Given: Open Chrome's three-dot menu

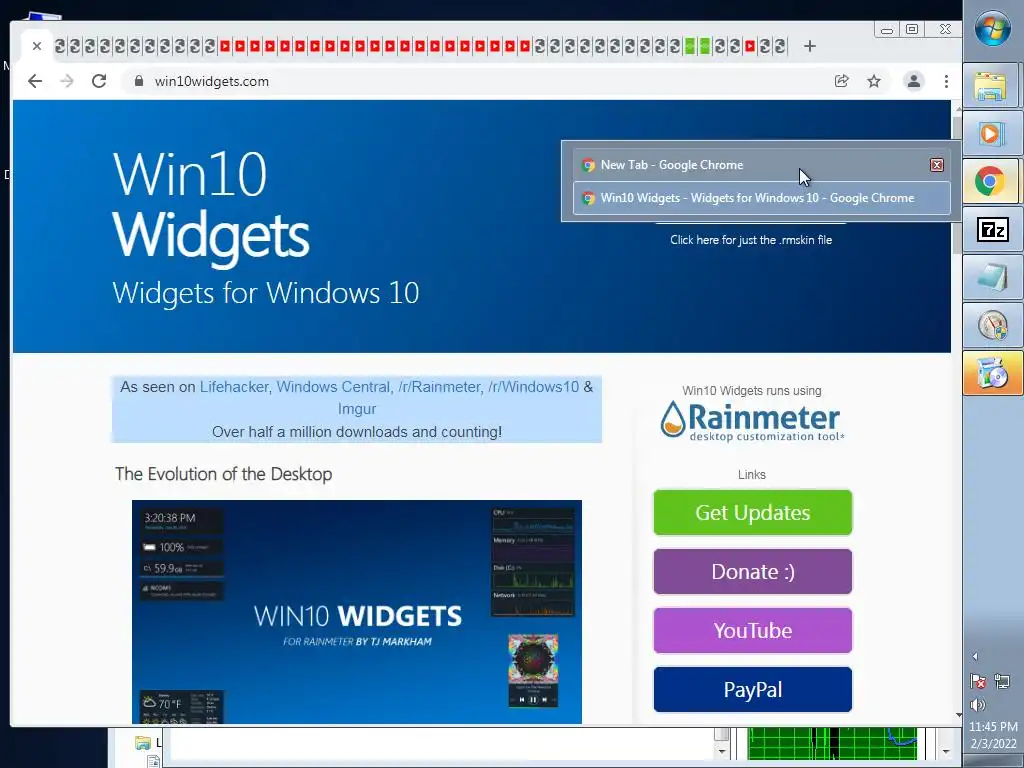Looking at the screenshot, I should [946, 81].
